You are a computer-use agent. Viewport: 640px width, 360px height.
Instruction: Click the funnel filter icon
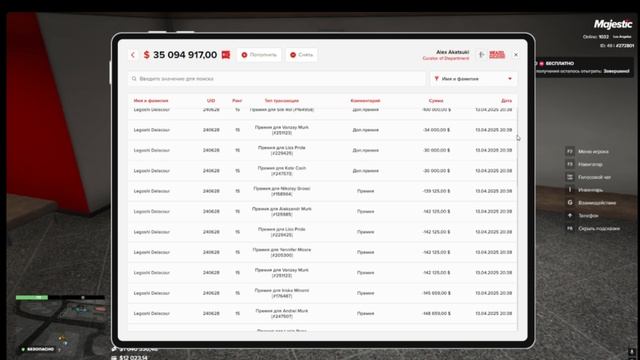pos(436,79)
